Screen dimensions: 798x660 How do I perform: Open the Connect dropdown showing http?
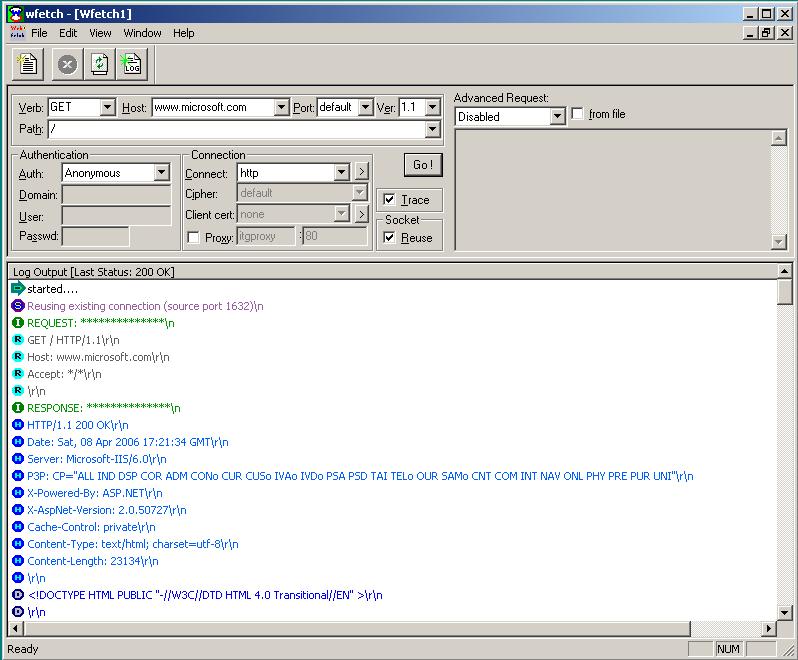coord(342,173)
